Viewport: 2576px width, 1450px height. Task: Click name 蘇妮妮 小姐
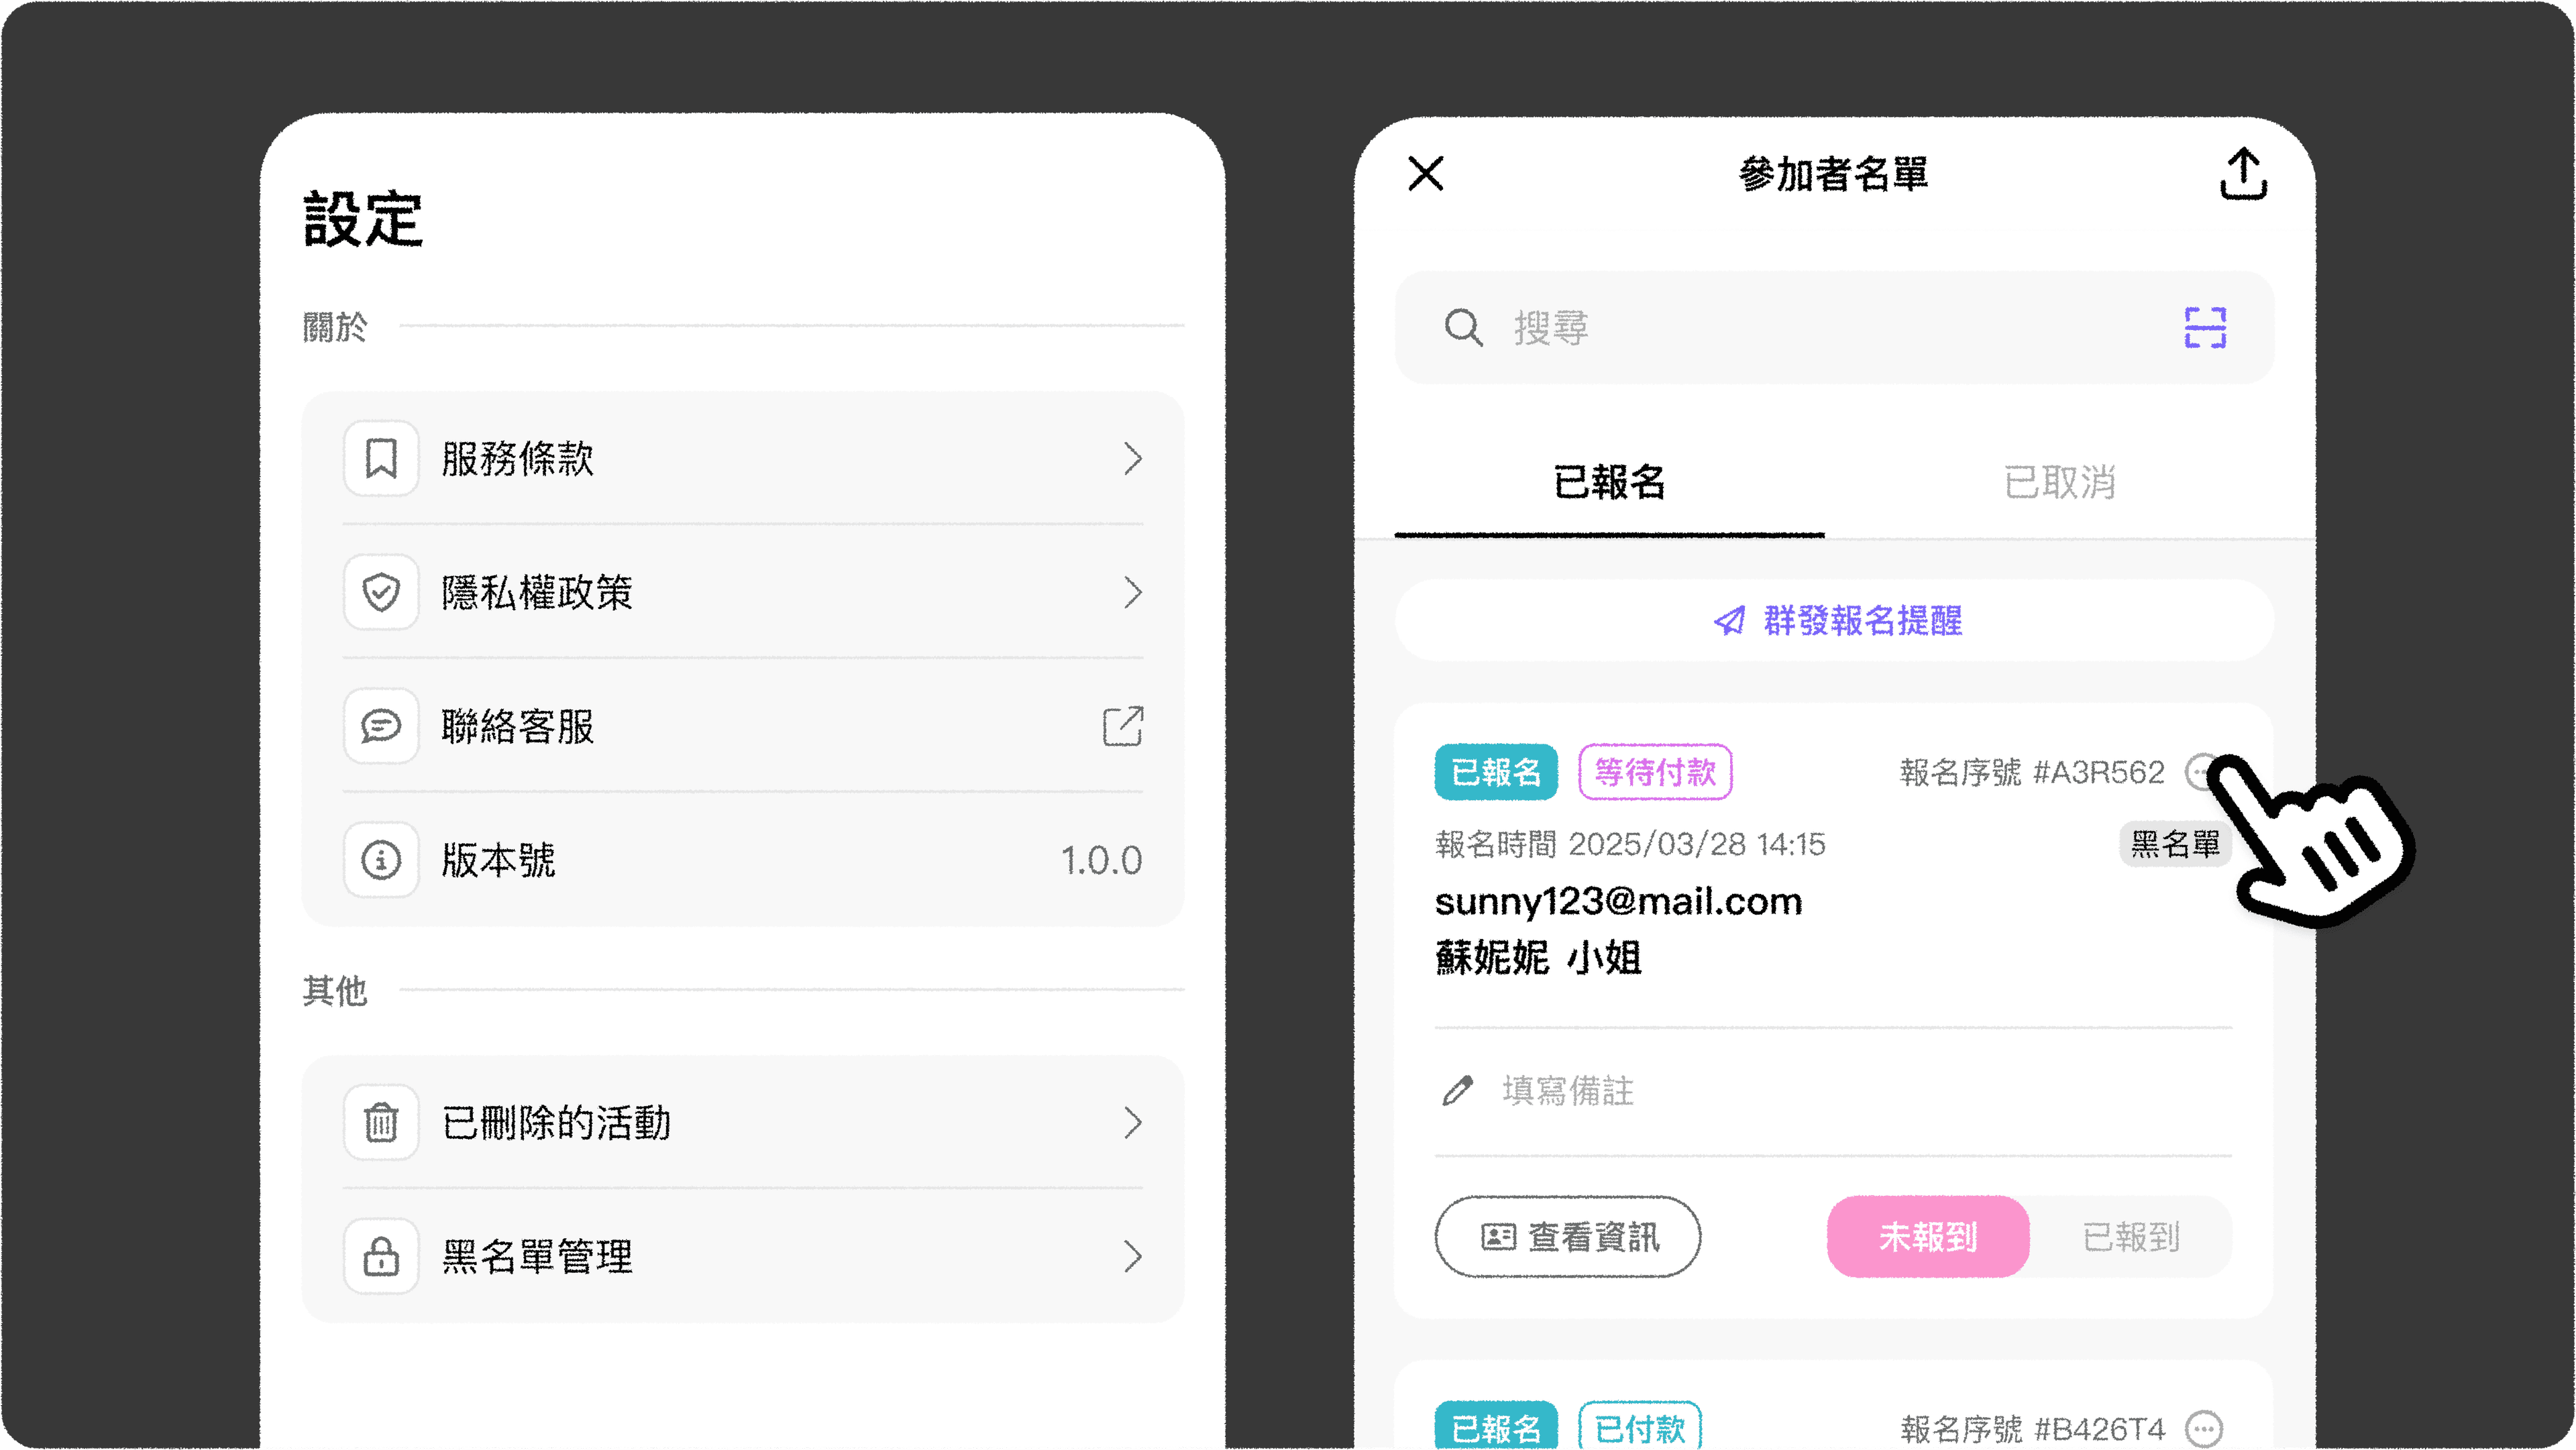point(1538,958)
